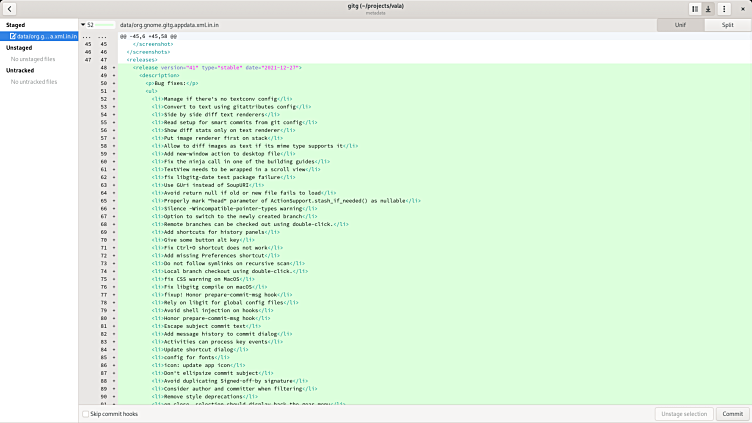The height and width of the screenshot is (423, 752).
Task: Click the staged file icon in sidebar
Action: (x=11, y=35)
